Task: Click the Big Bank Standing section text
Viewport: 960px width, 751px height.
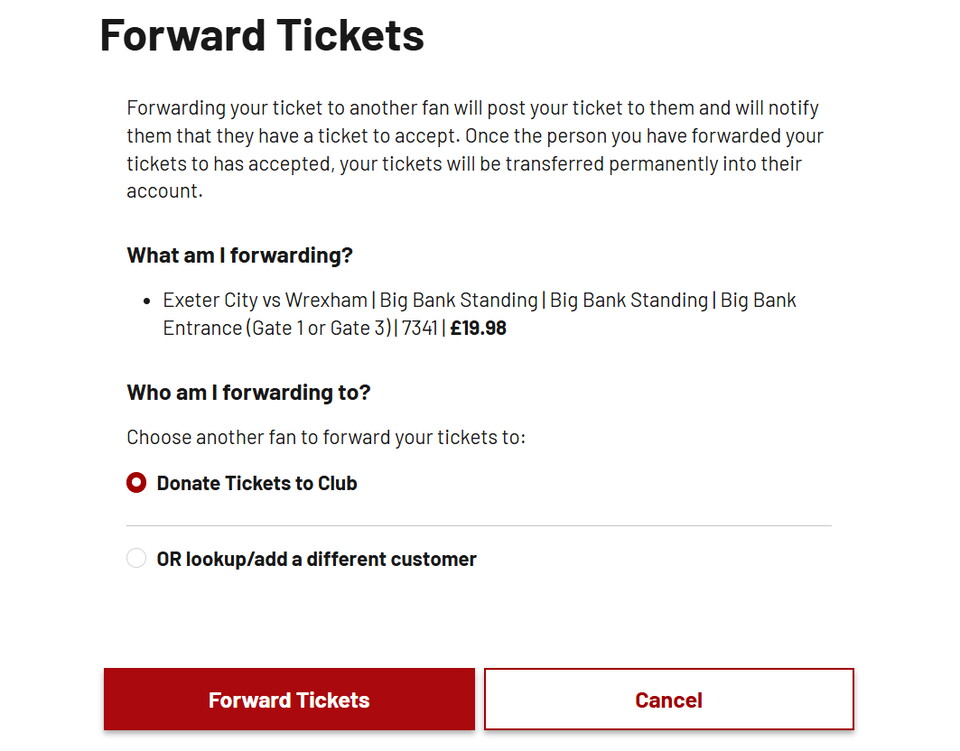Action: pos(459,299)
